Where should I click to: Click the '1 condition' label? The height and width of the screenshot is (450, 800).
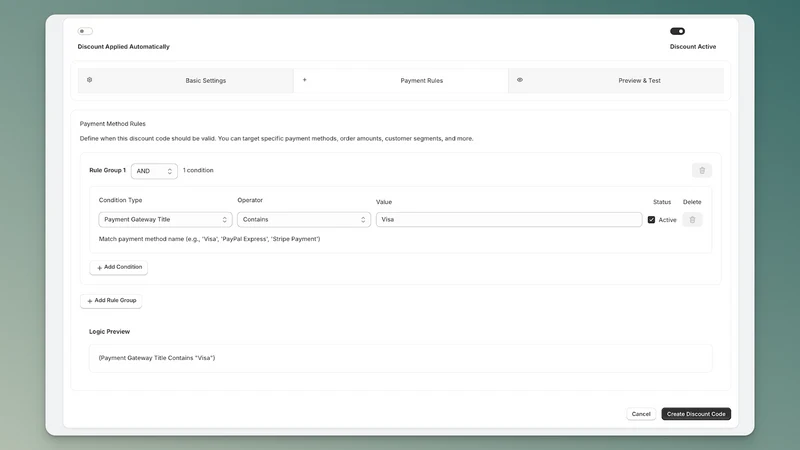click(x=198, y=170)
